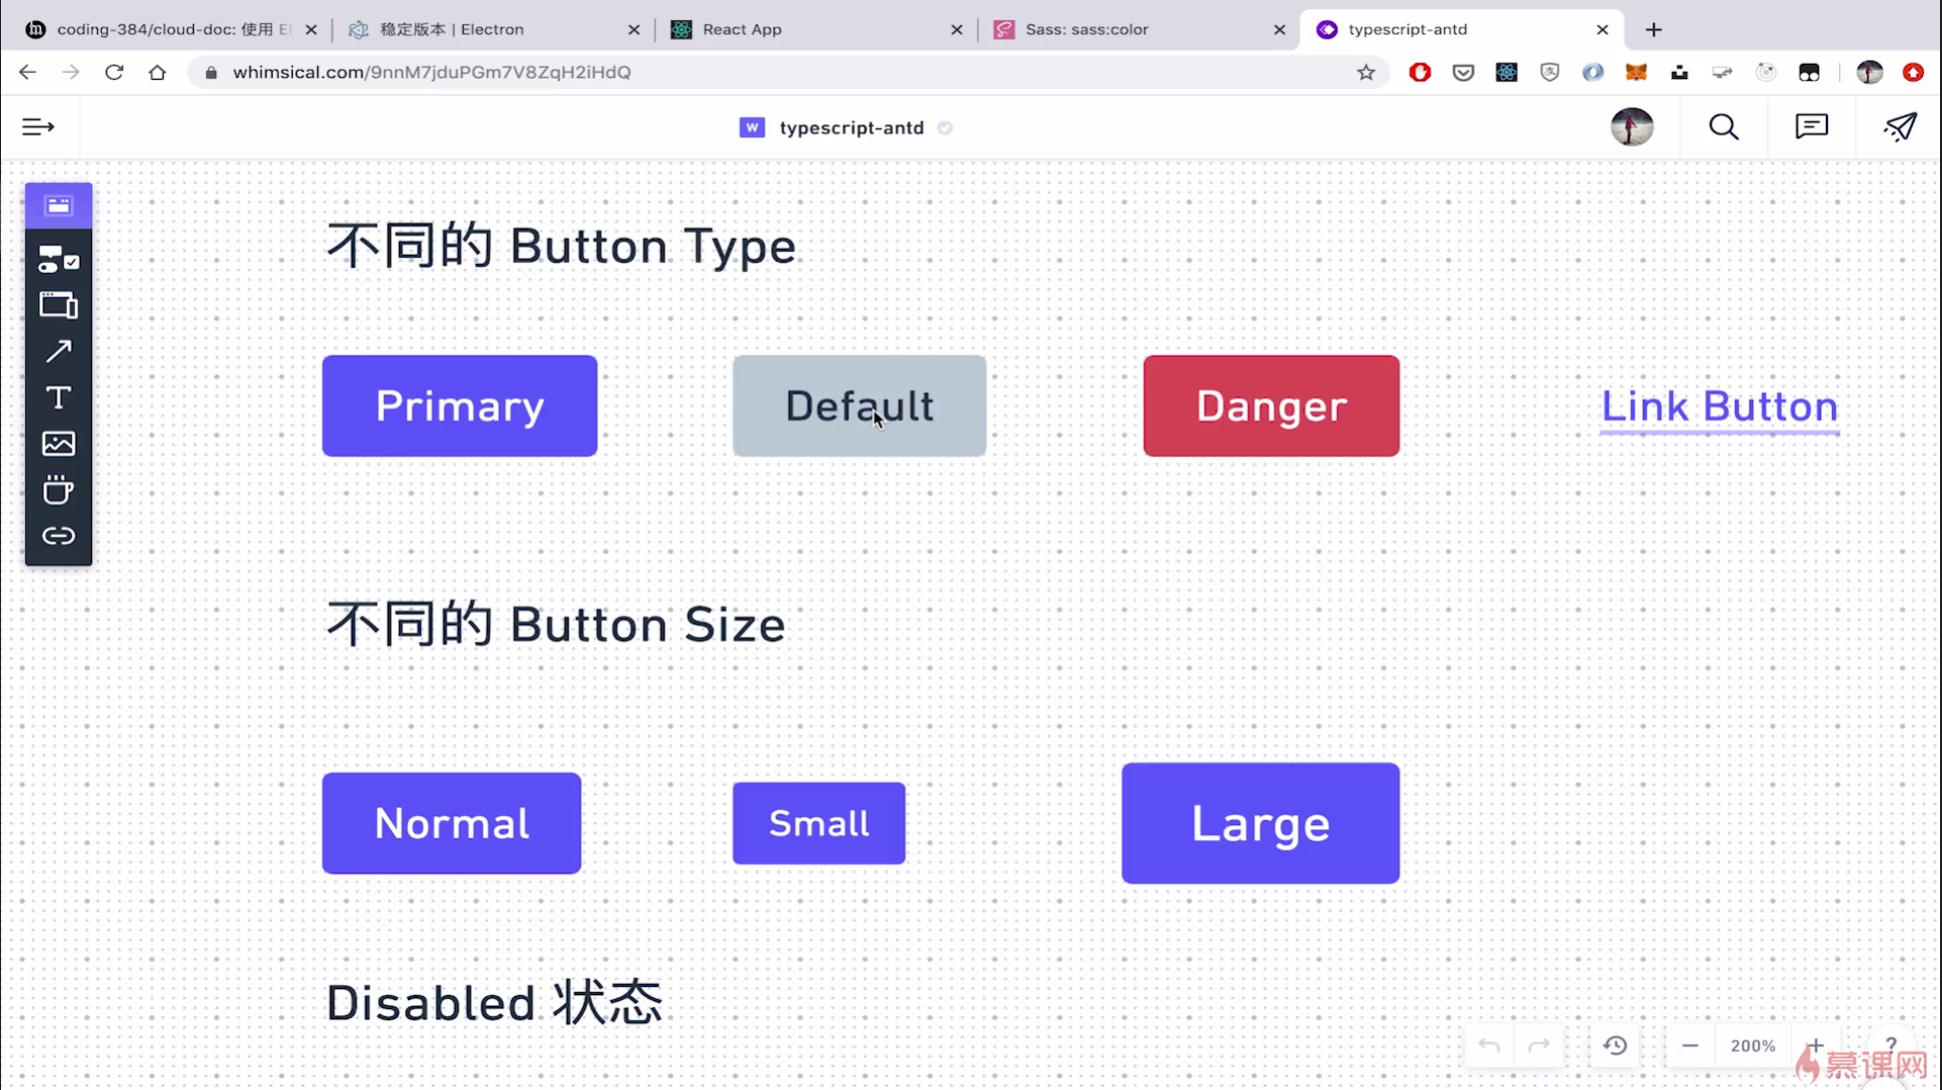Toggle the sidebar with the hamburger icon
This screenshot has width=1942, height=1090.
click(39, 127)
